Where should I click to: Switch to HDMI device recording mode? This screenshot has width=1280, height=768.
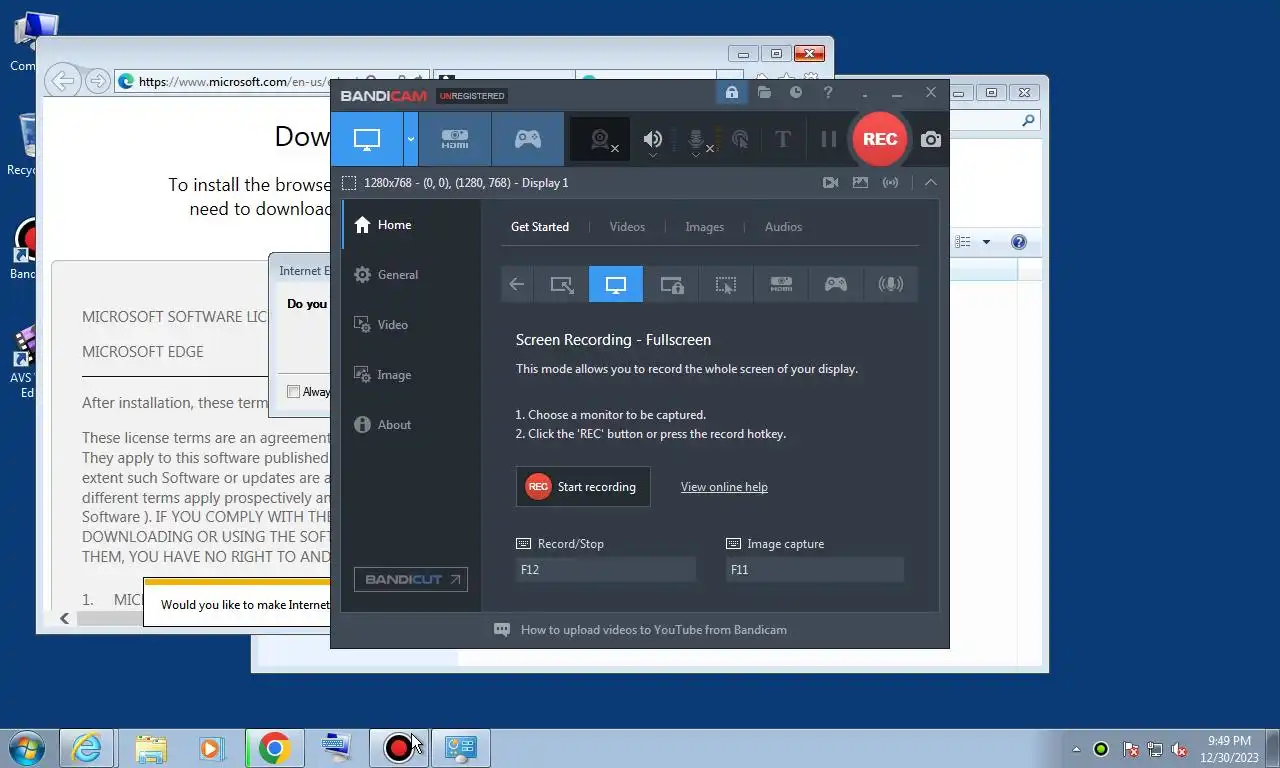[x=455, y=139]
